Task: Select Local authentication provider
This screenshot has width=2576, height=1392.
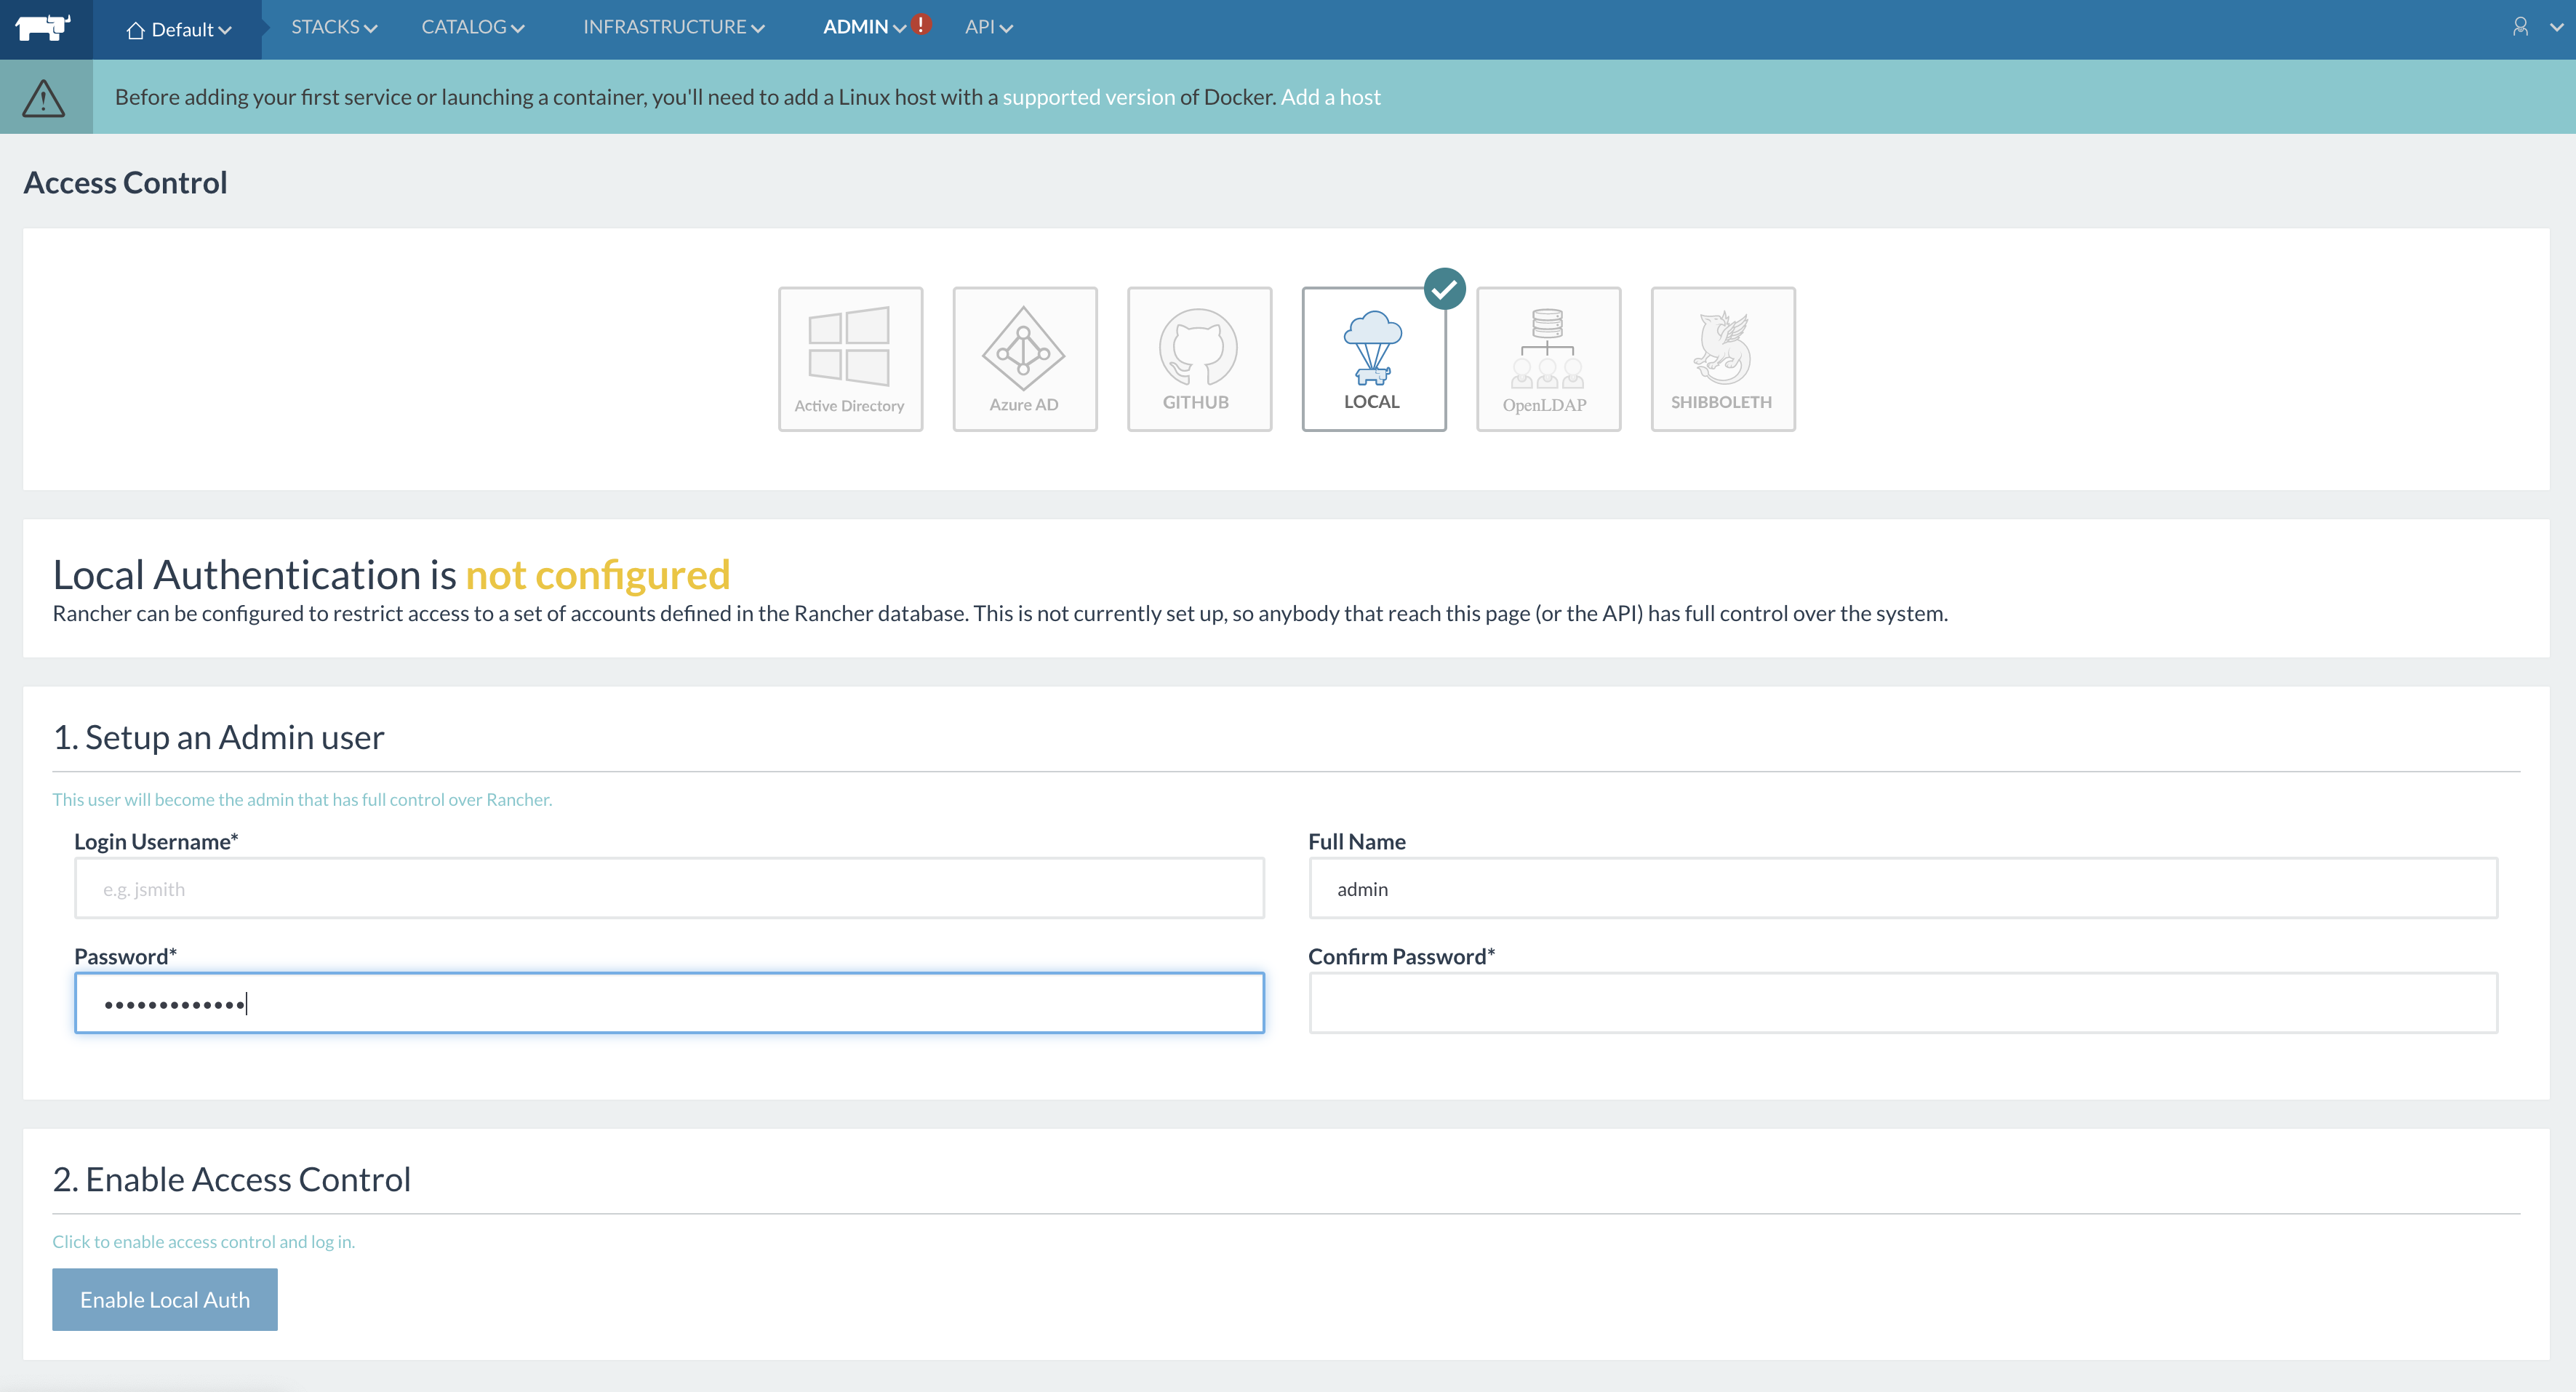Action: point(1374,359)
